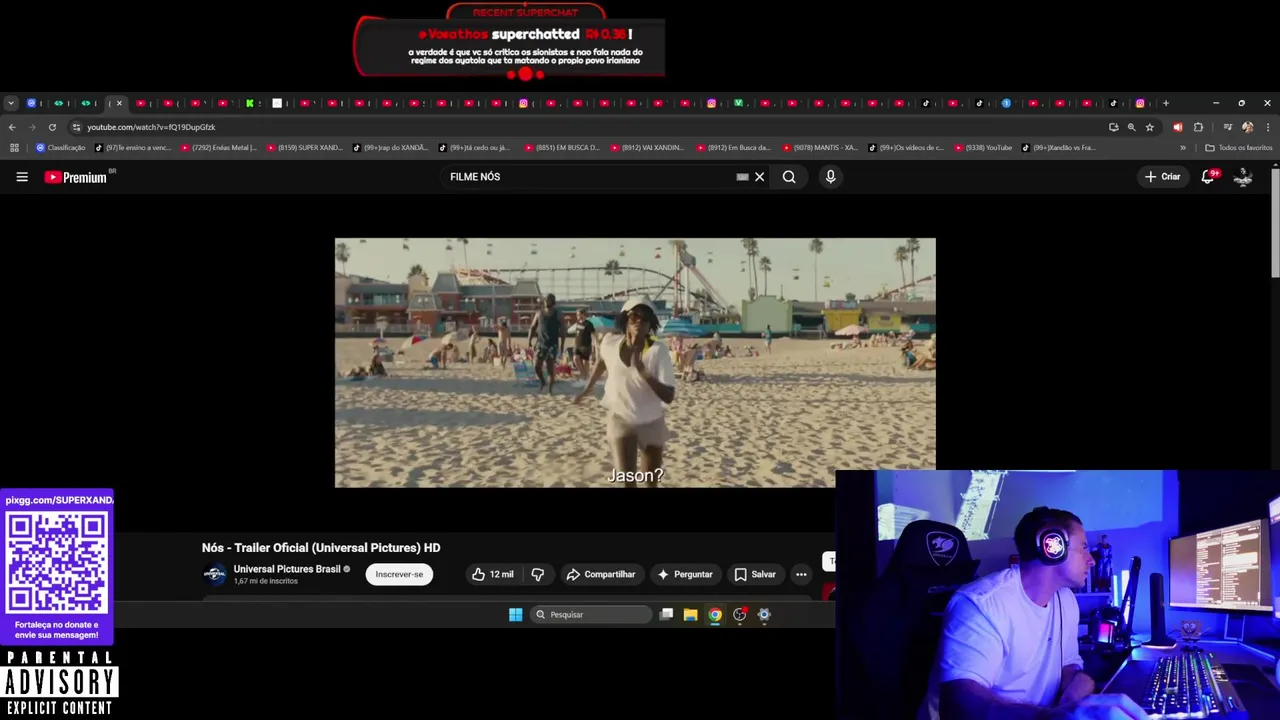Open the (9338) YouTube bookmark
Viewport: 1280px width, 720px height.
(x=982, y=148)
